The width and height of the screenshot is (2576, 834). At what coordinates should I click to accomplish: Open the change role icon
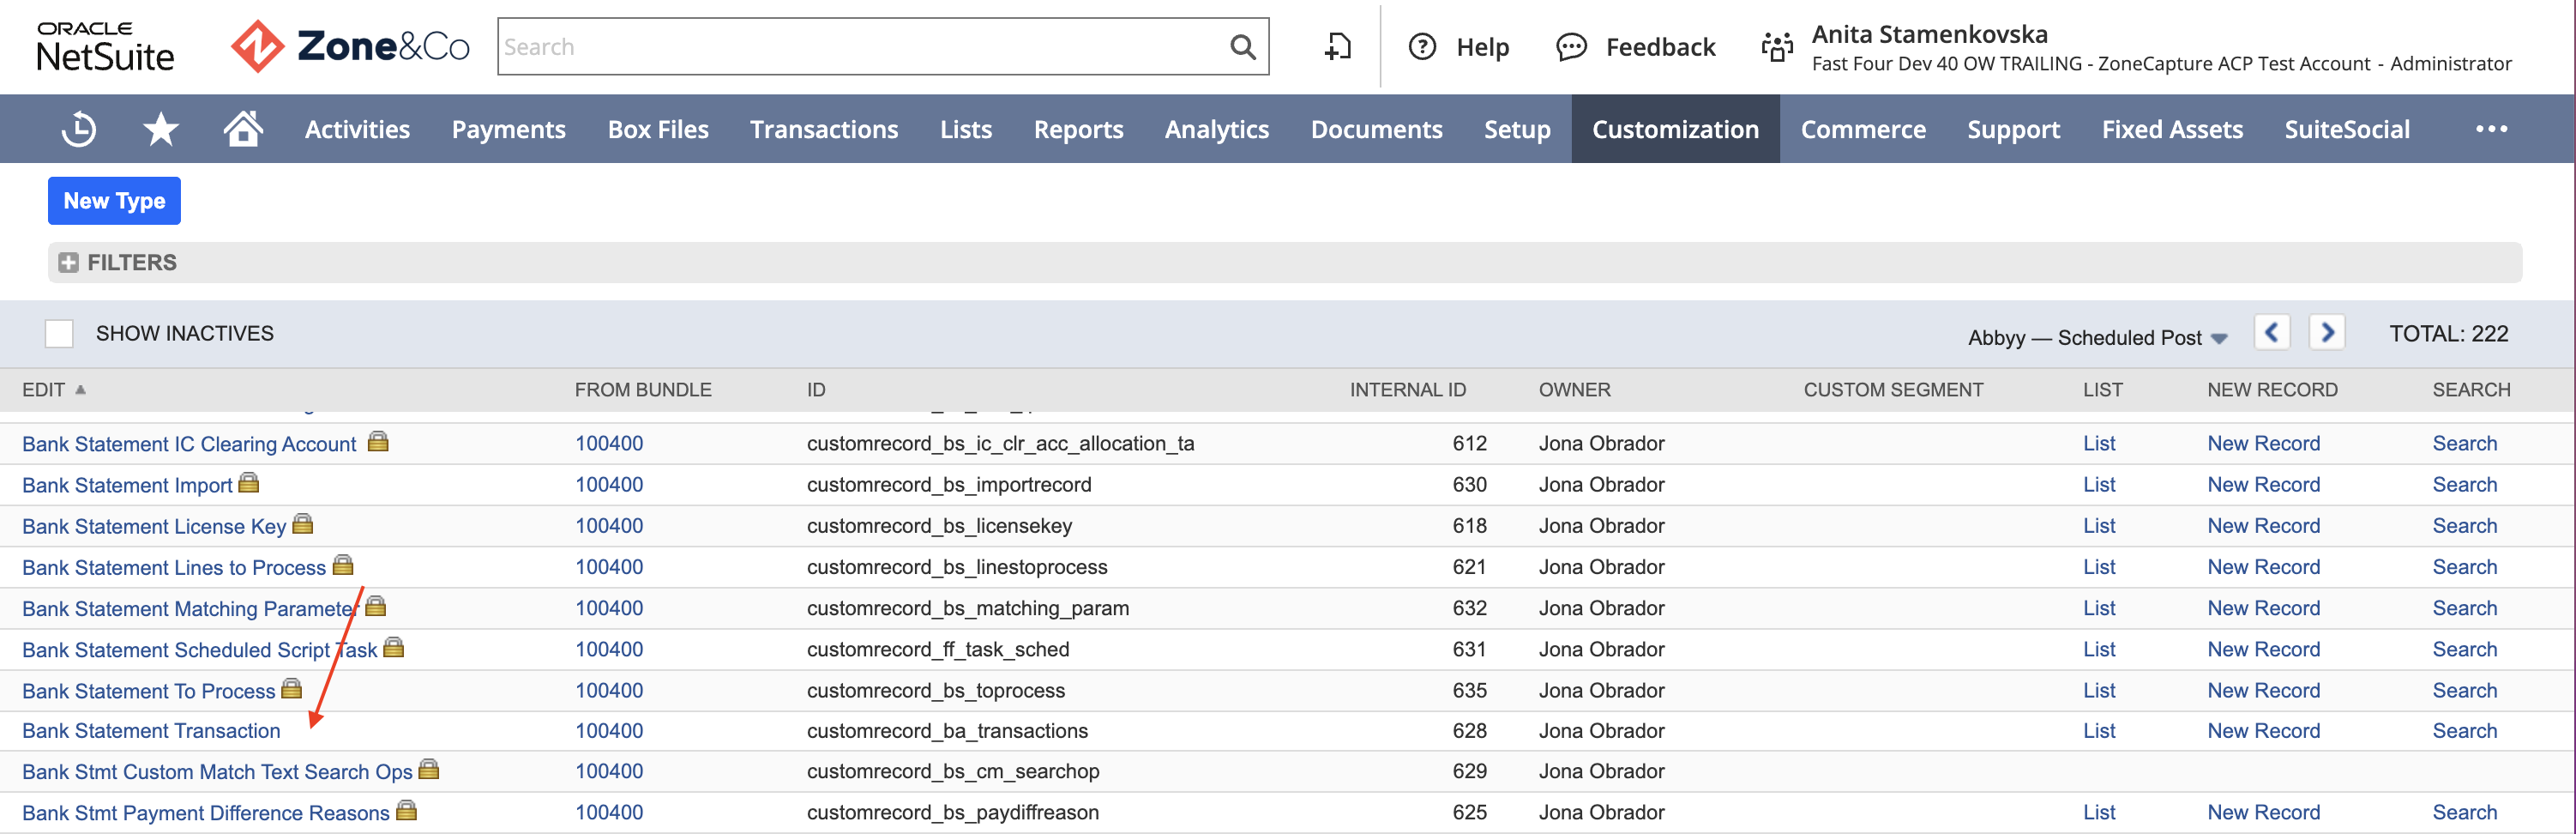[1776, 47]
